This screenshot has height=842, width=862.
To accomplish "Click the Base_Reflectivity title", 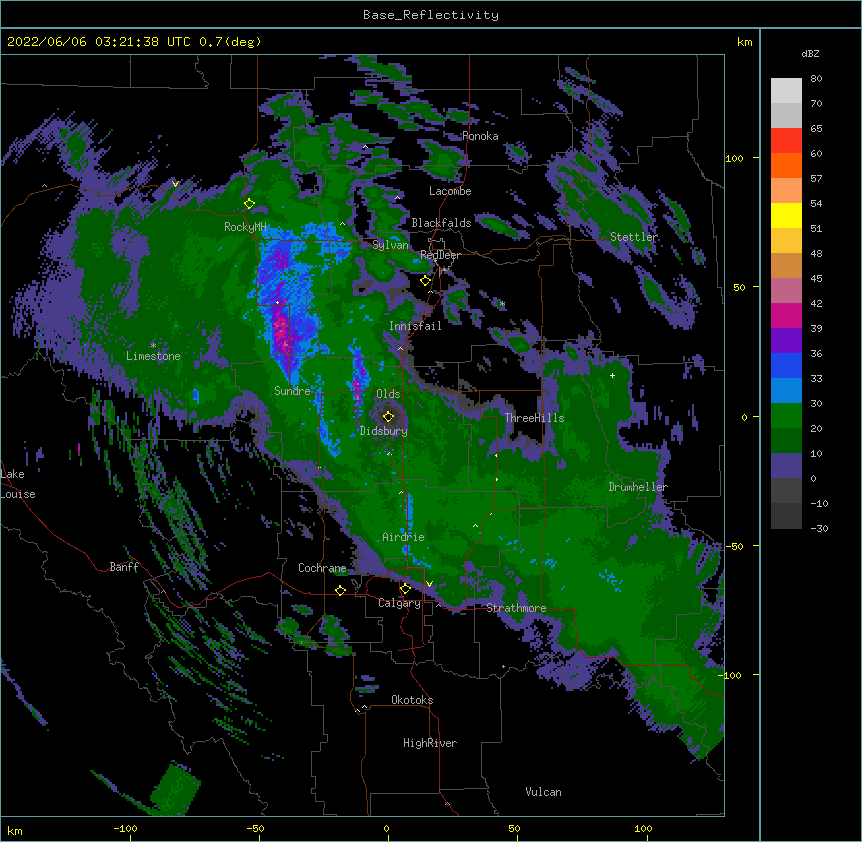I will (x=431, y=15).
